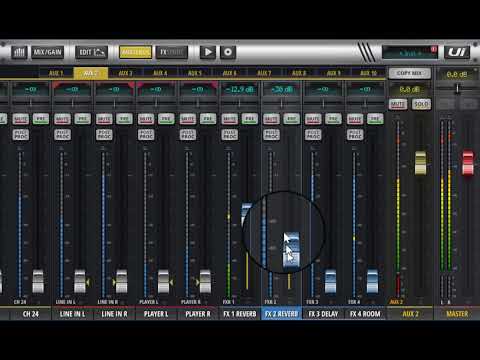Select the AUX 5 tab

point(195,73)
